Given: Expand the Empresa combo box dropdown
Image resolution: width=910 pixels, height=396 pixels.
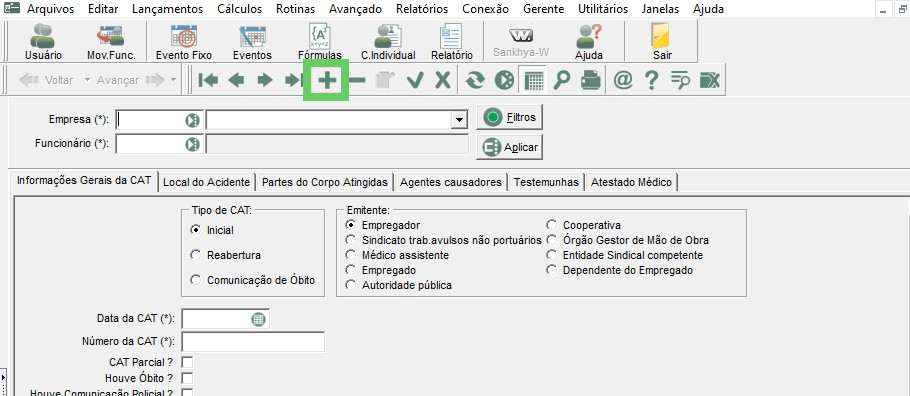Looking at the screenshot, I should click(460, 120).
